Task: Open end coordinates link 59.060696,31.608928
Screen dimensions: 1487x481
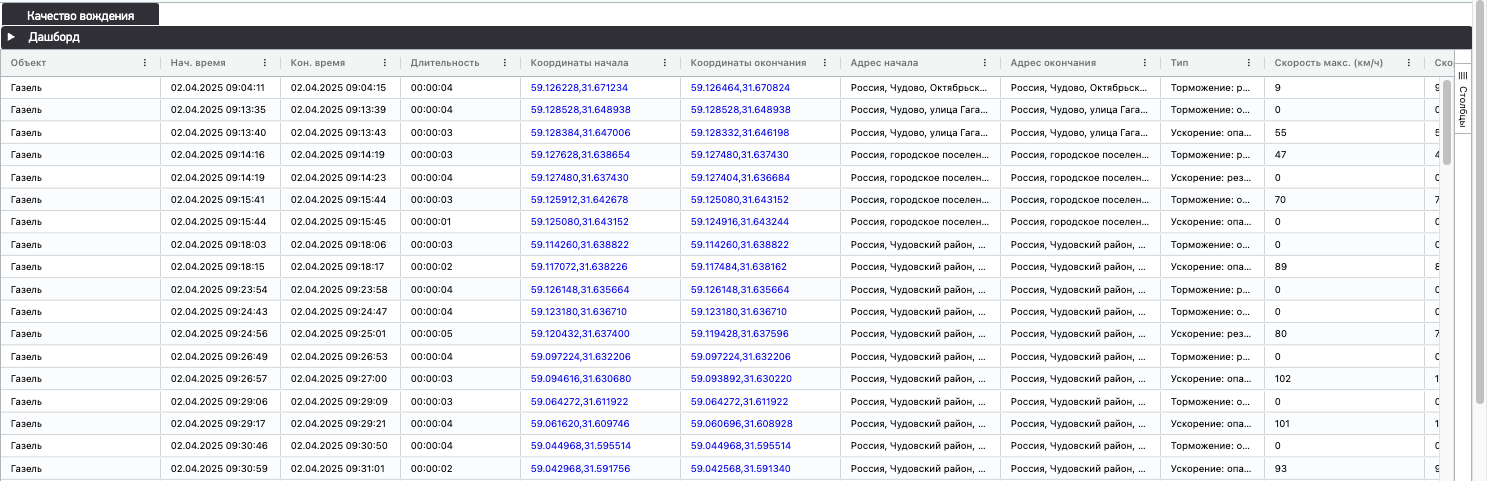Action: click(741, 423)
